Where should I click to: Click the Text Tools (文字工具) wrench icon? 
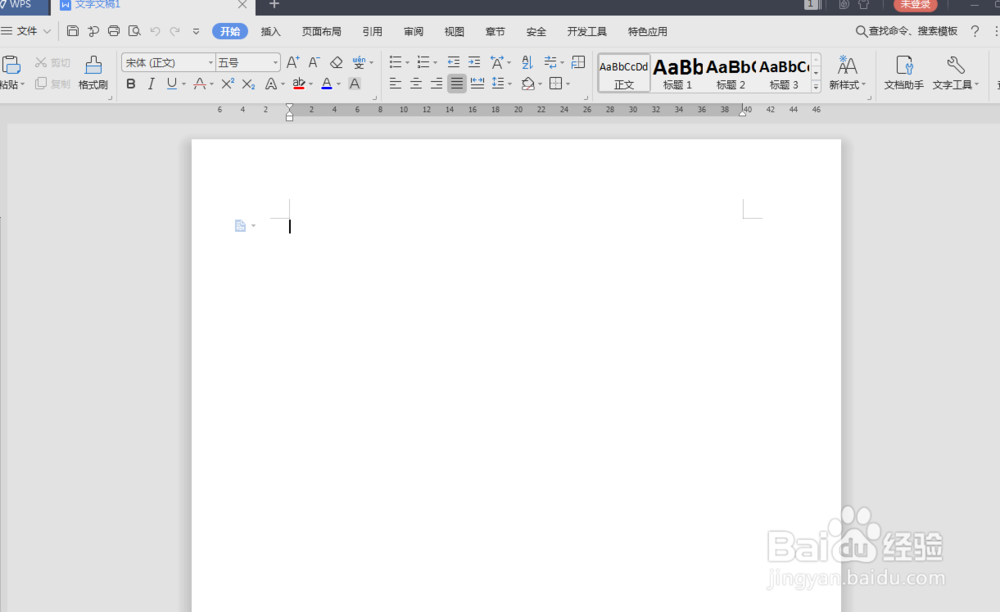point(955,72)
